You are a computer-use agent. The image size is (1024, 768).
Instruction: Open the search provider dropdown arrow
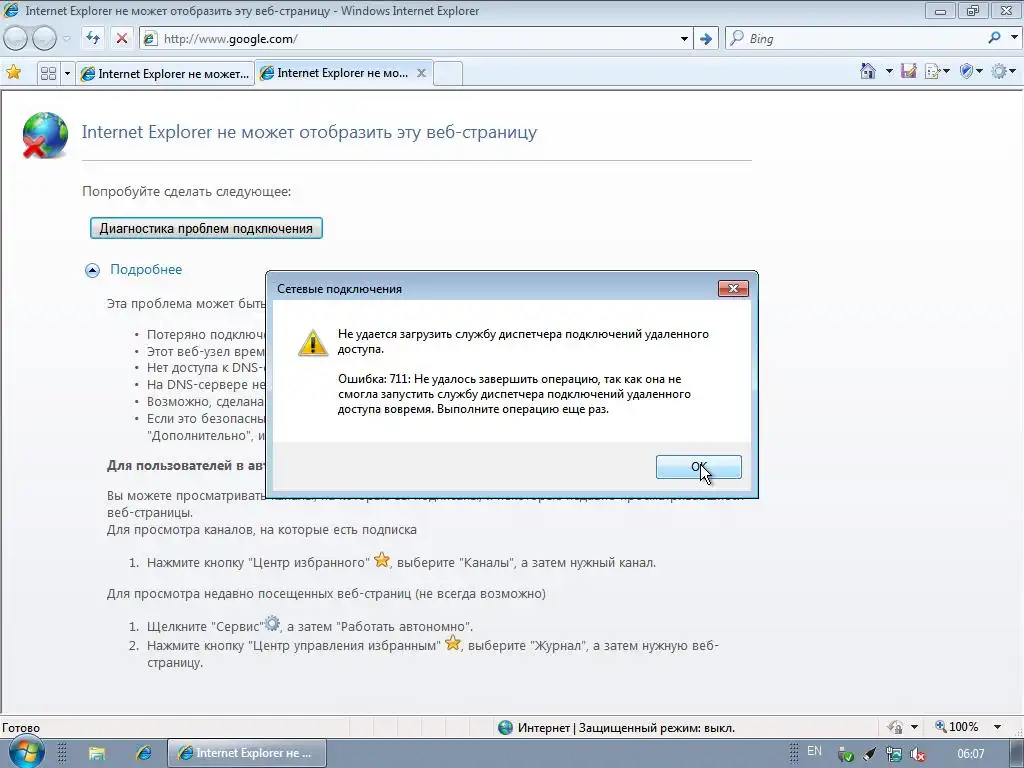pos(1014,38)
